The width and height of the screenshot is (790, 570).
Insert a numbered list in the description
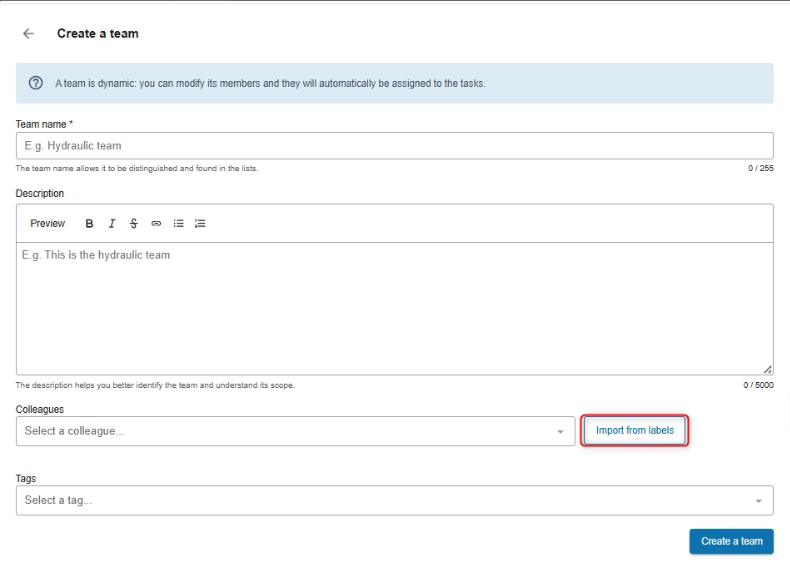[x=200, y=223]
